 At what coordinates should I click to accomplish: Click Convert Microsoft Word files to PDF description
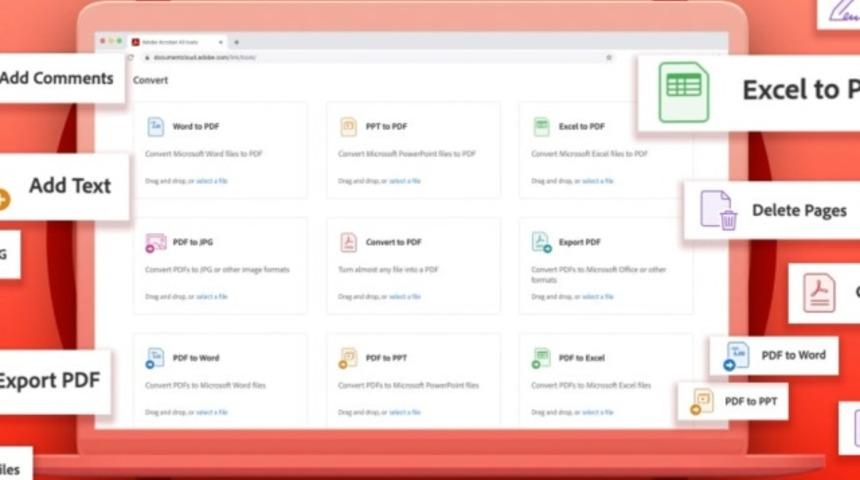pyautogui.click(x=204, y=154)
